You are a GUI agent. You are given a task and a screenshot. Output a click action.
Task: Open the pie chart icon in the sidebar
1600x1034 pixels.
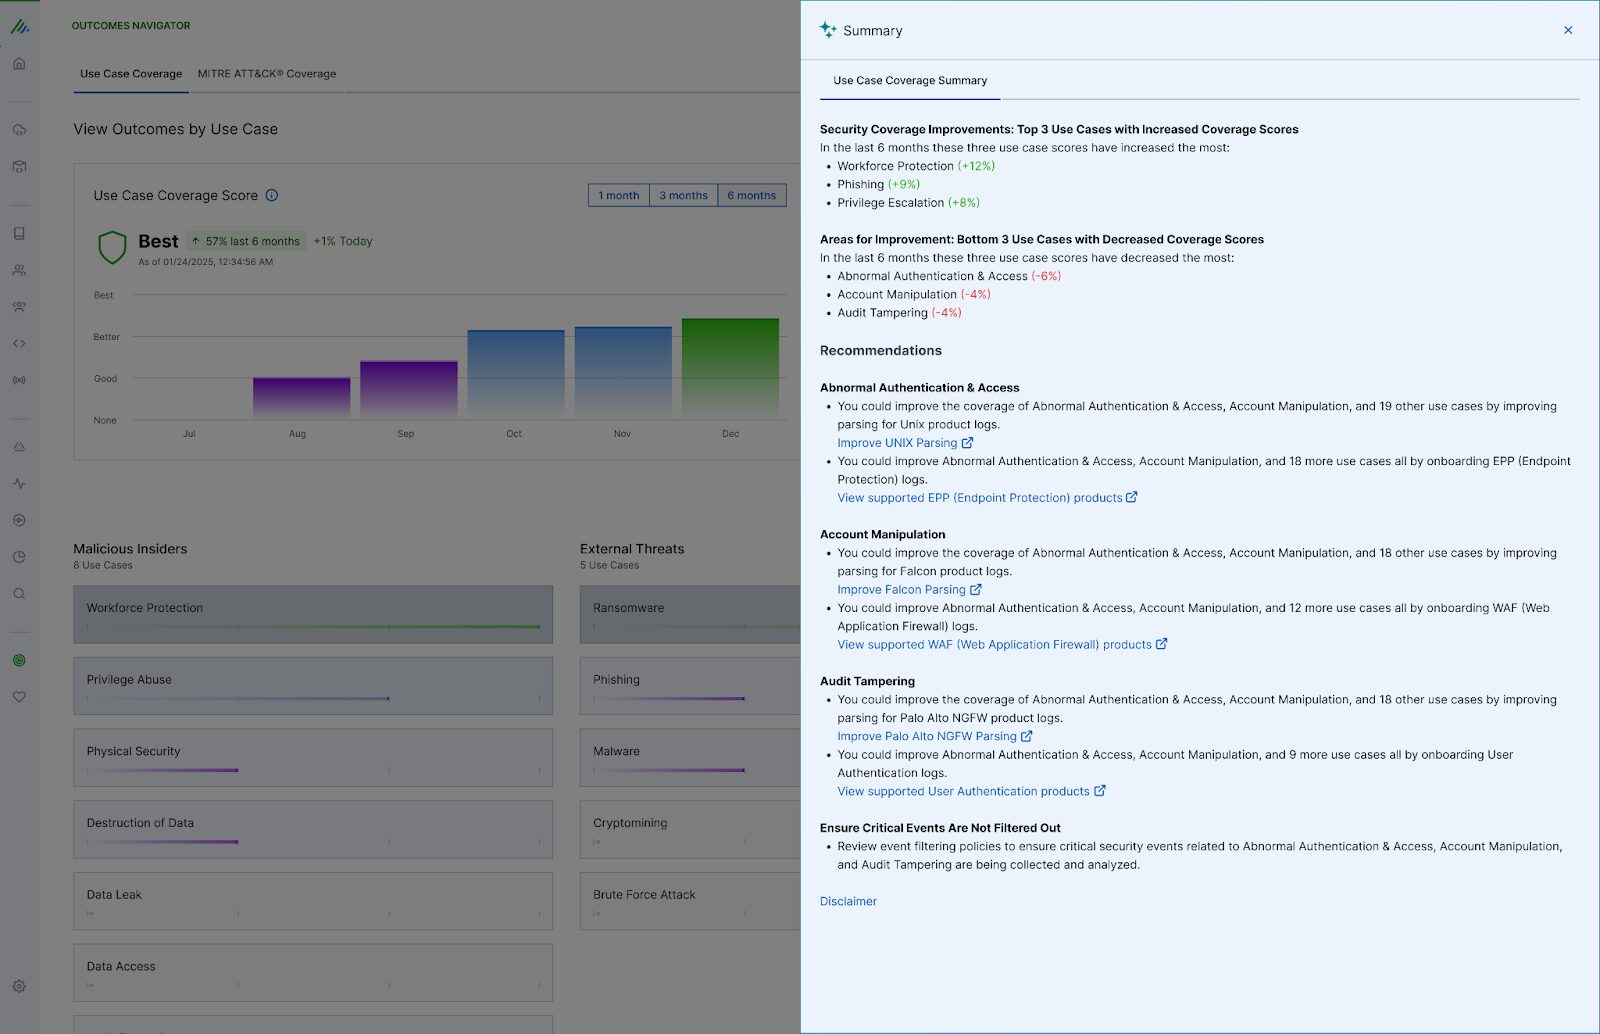[19, 557]
